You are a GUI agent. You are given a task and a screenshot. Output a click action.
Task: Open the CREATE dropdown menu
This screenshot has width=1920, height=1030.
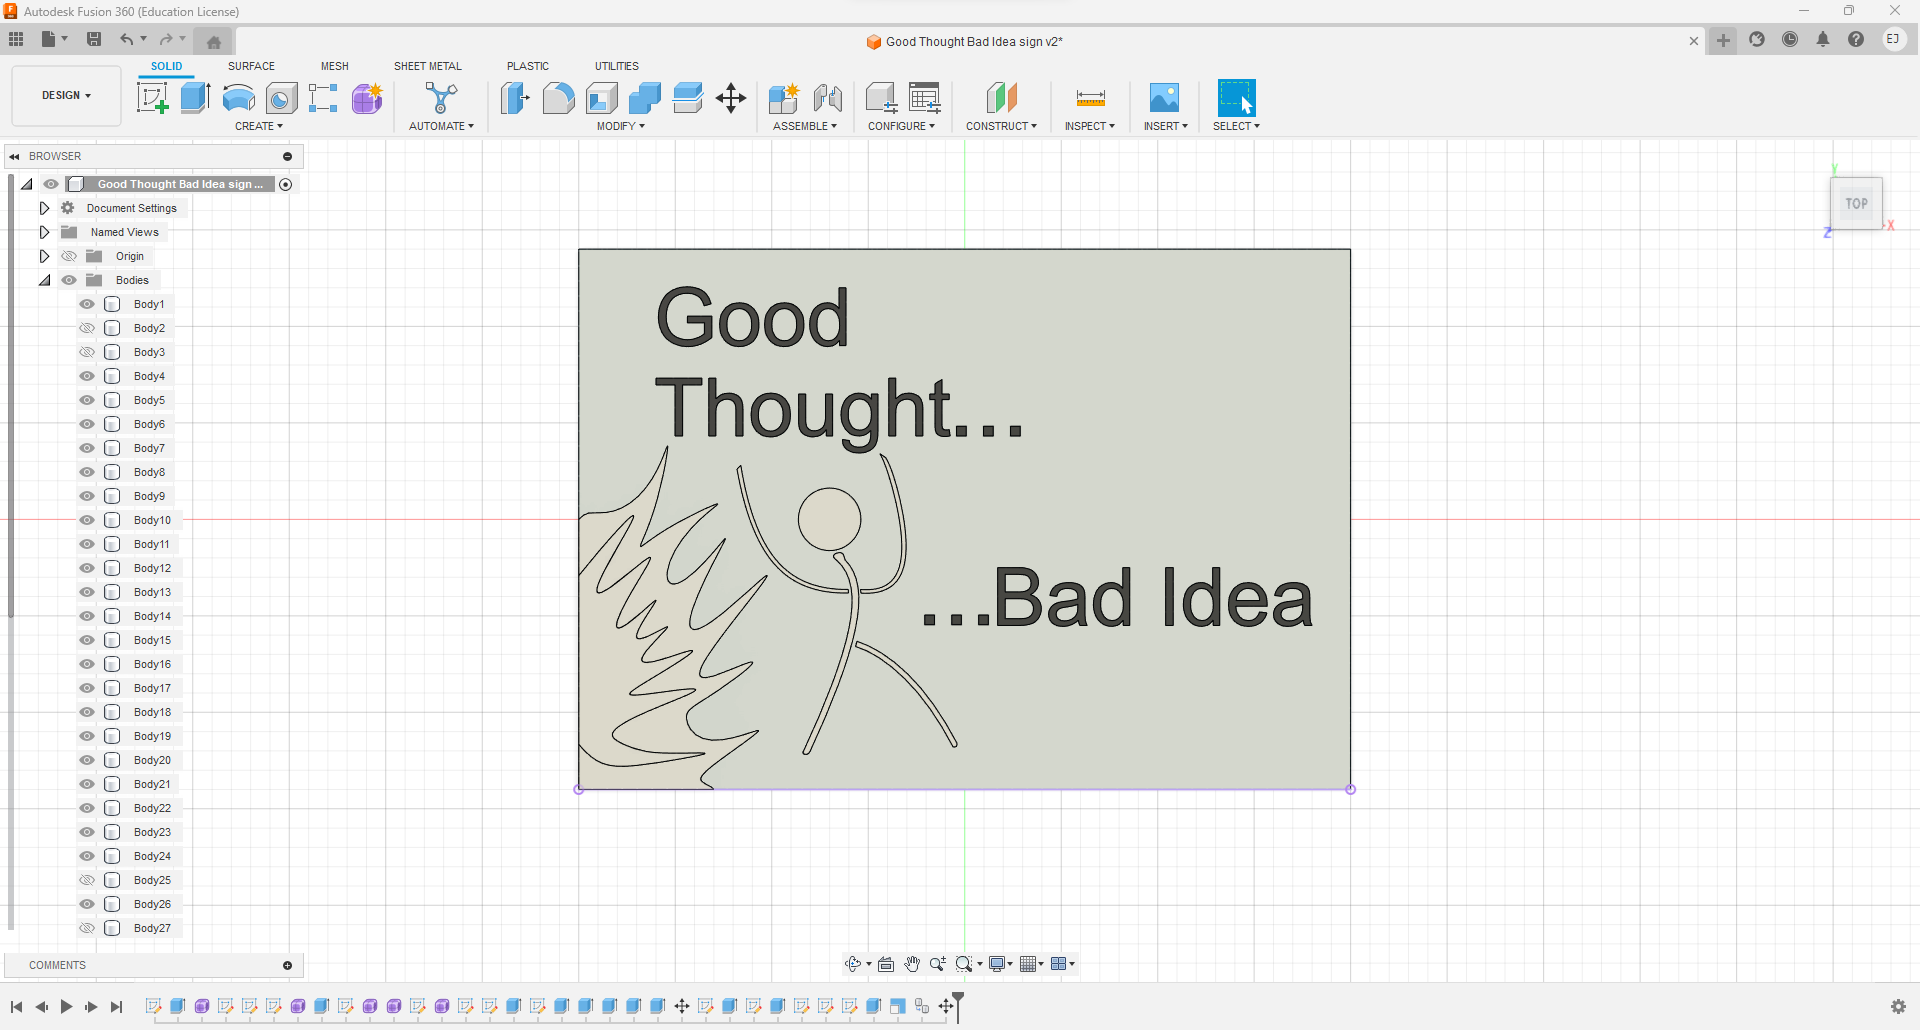259,126
